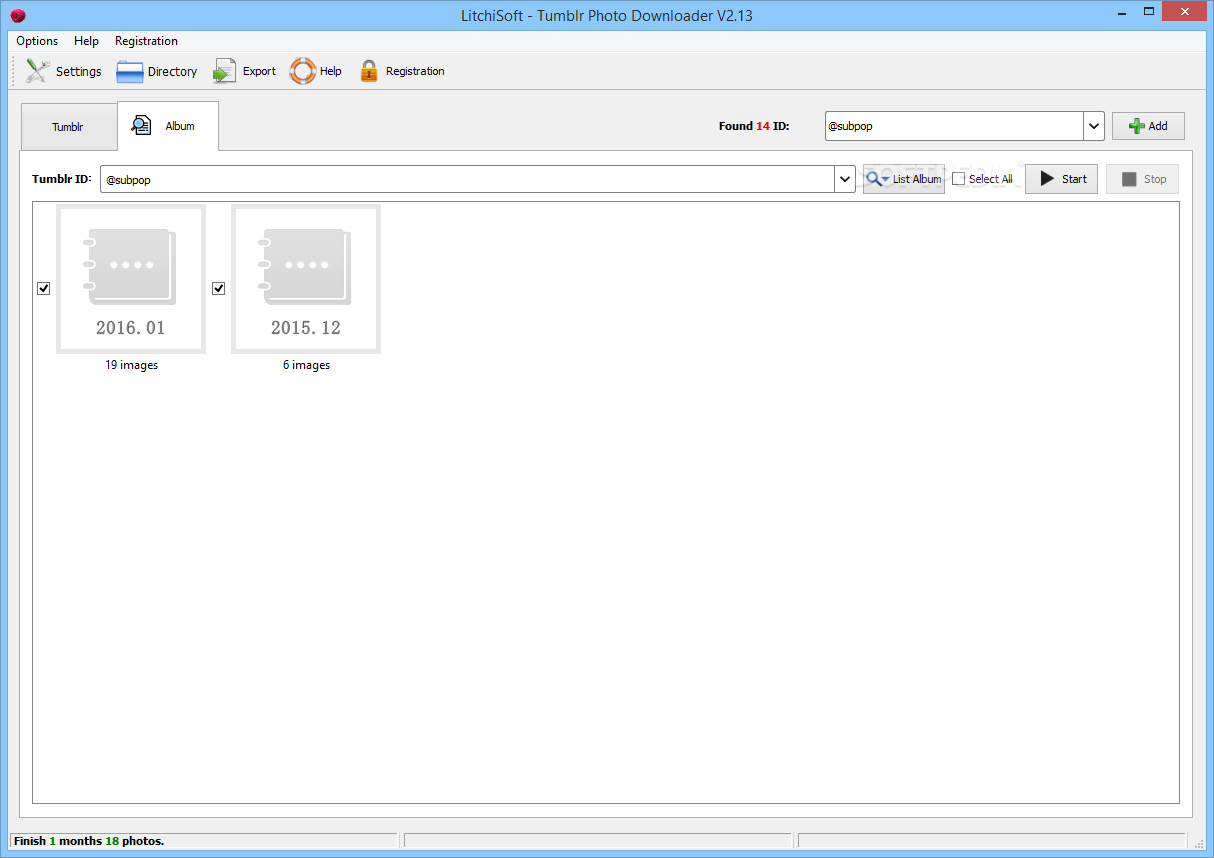Open the Registration menu in menu bar
1214x858 pixels.
pos(146,41)
